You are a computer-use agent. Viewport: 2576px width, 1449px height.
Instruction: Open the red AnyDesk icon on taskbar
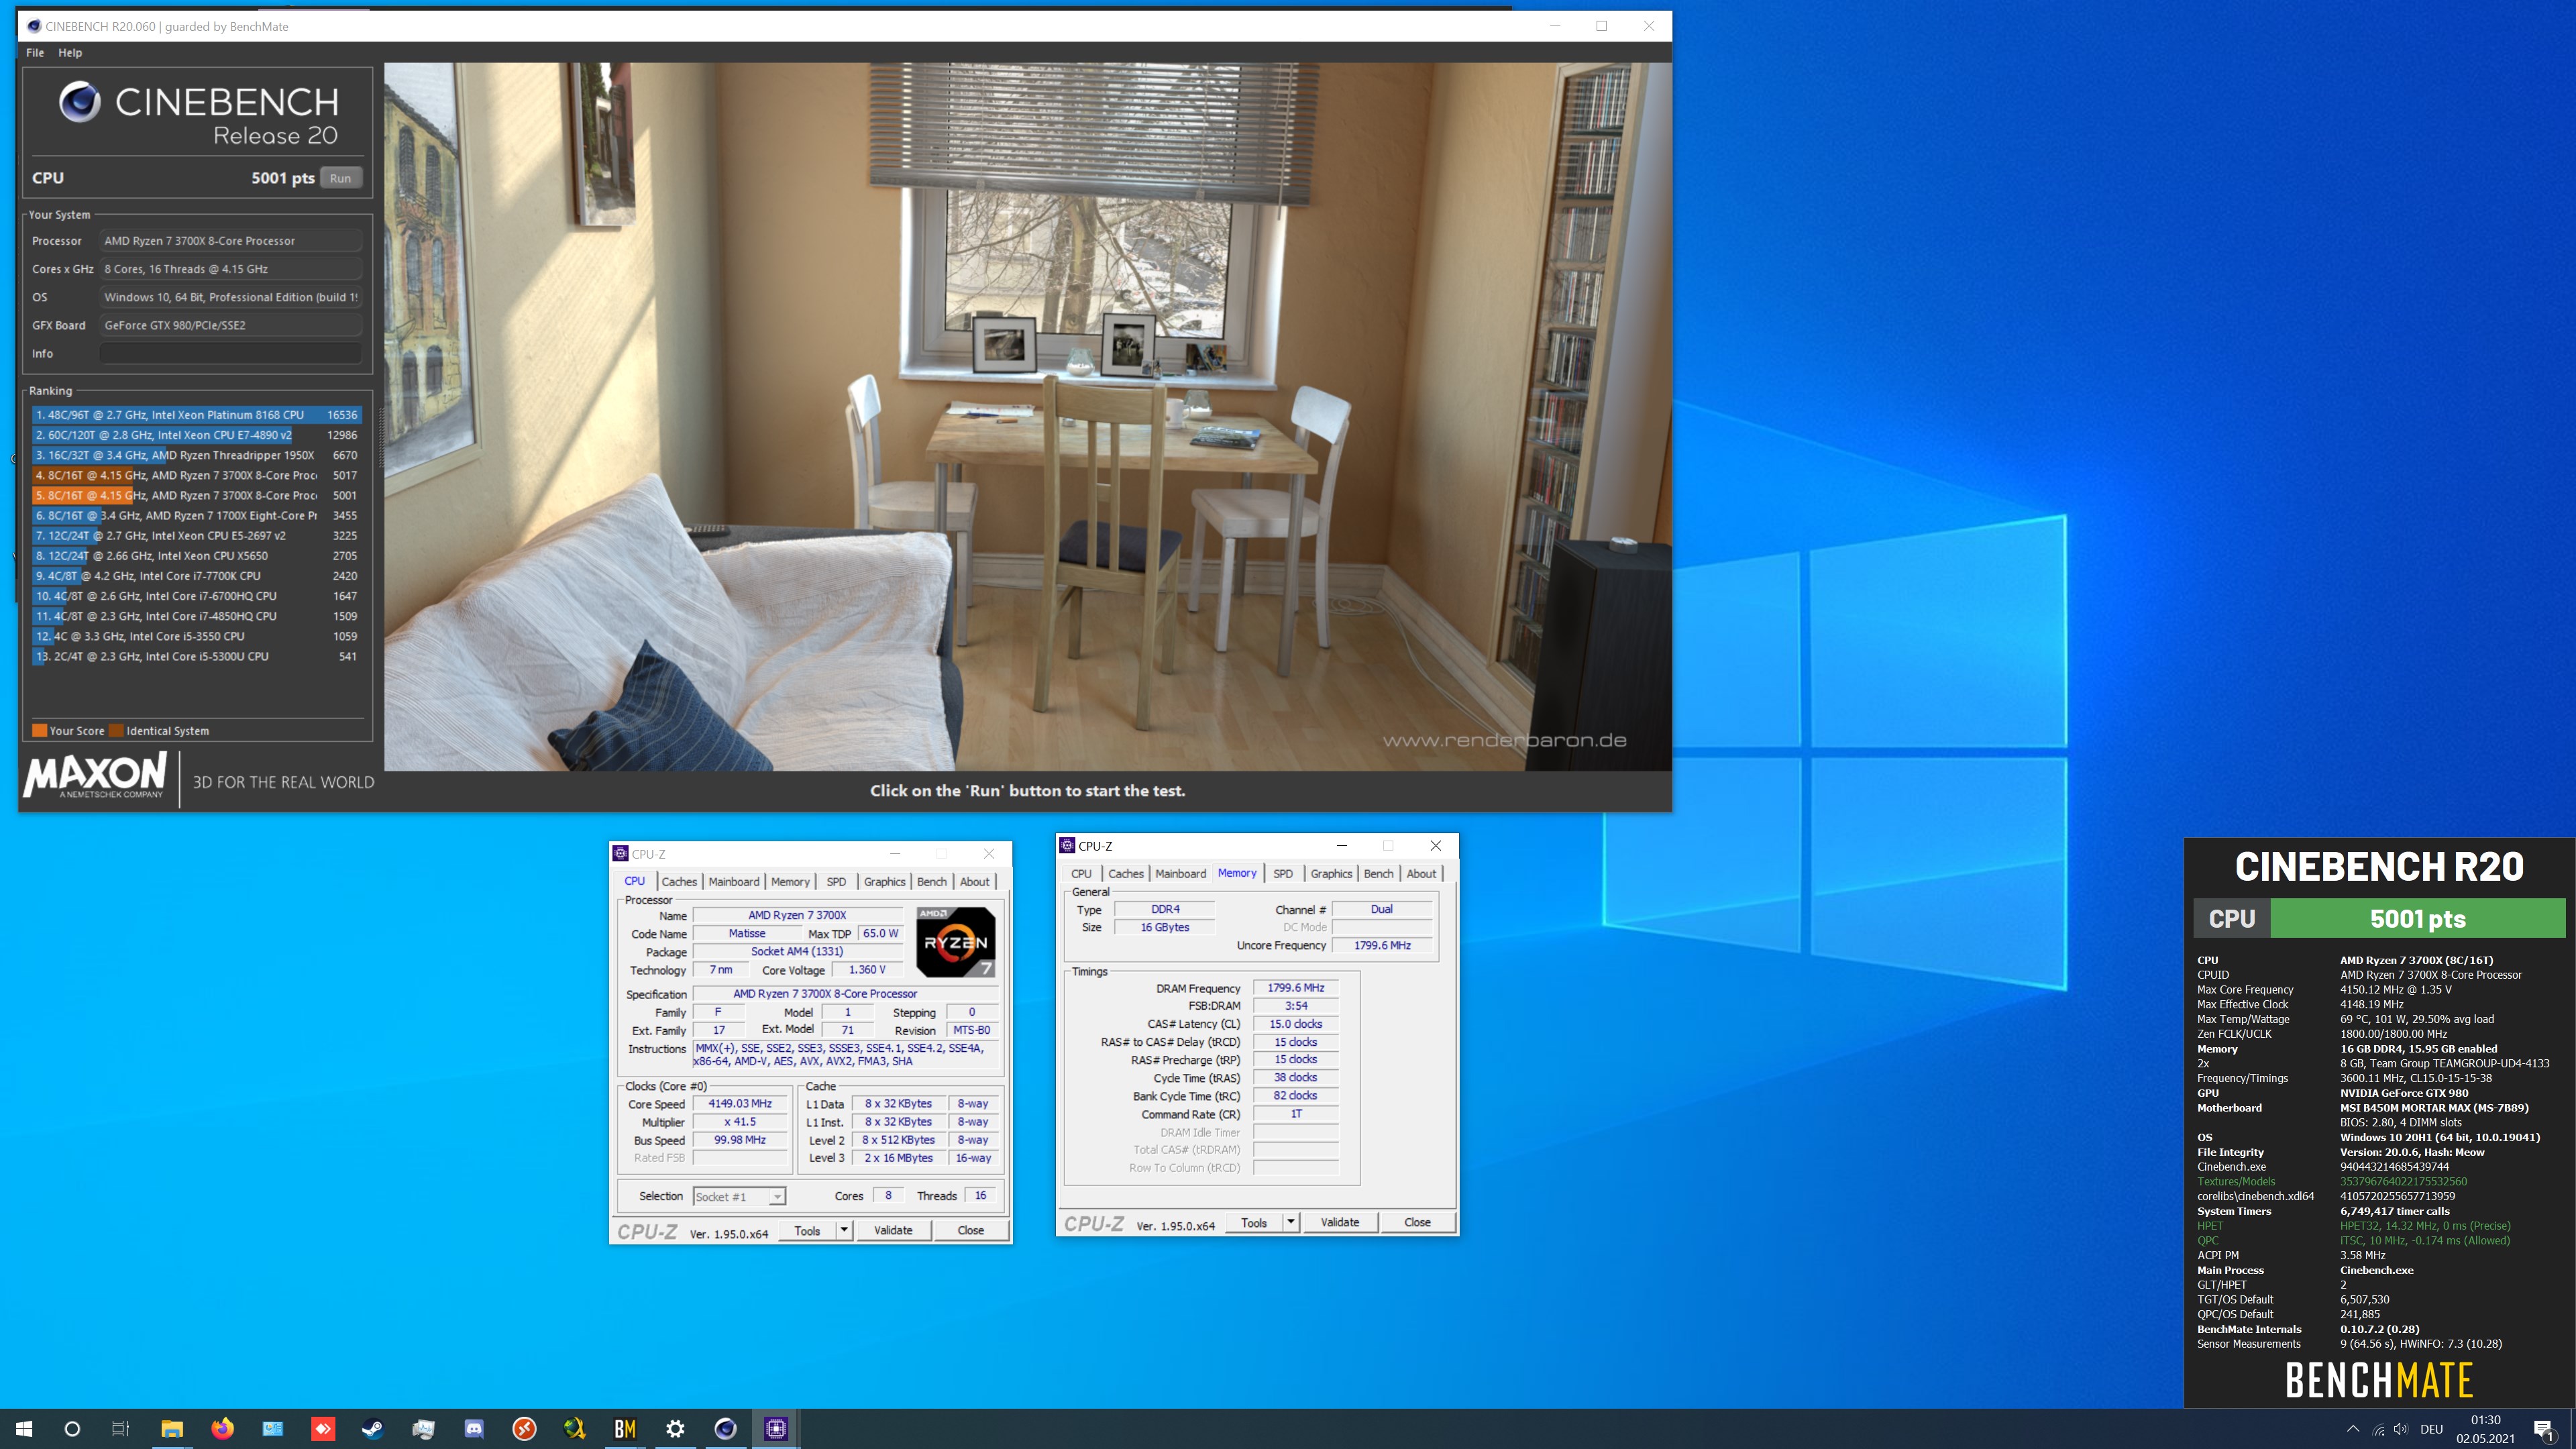323,1428
